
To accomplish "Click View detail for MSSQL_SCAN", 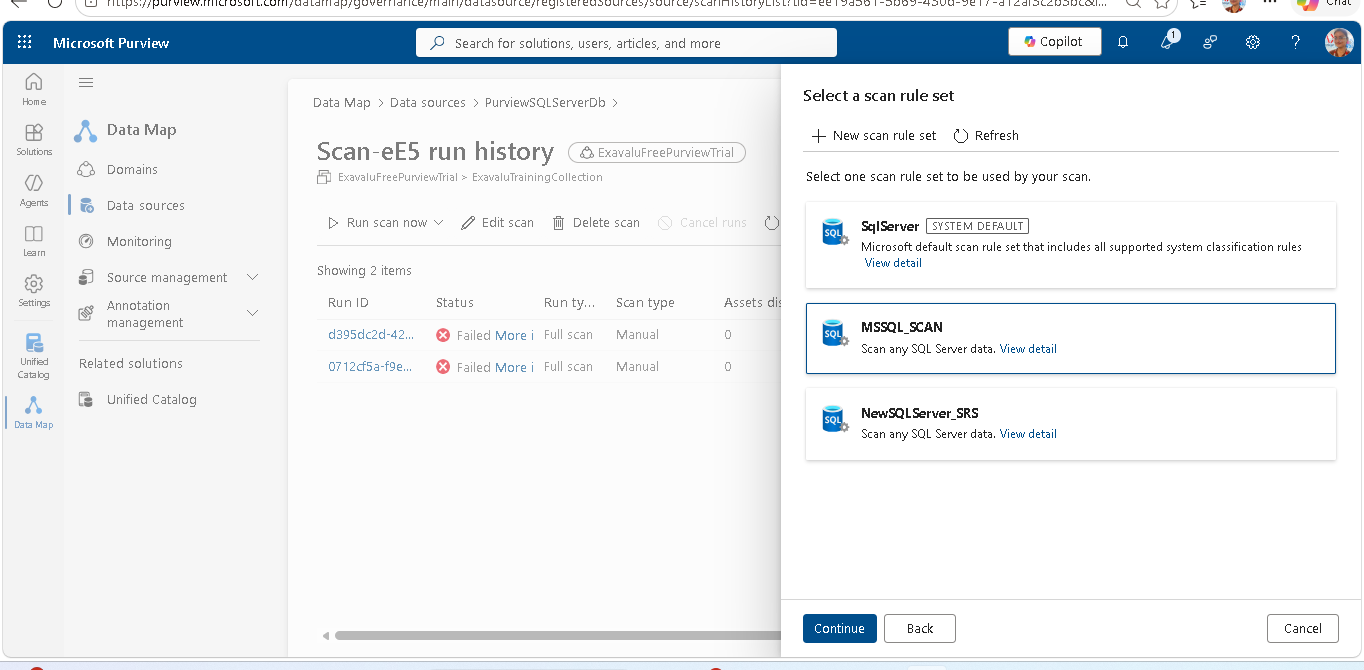I will [x=1028, y=349].
